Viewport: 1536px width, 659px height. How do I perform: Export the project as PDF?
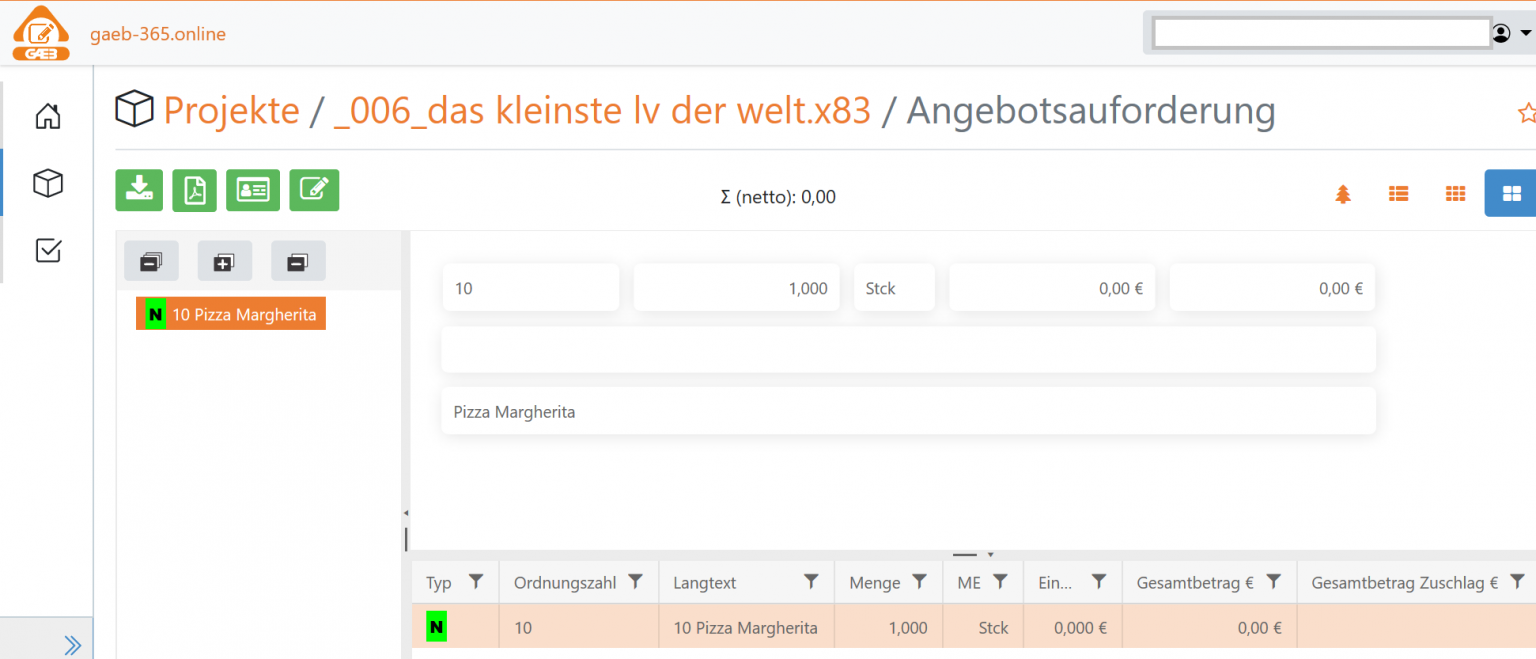pyautogui.click(x=194, y=190)
